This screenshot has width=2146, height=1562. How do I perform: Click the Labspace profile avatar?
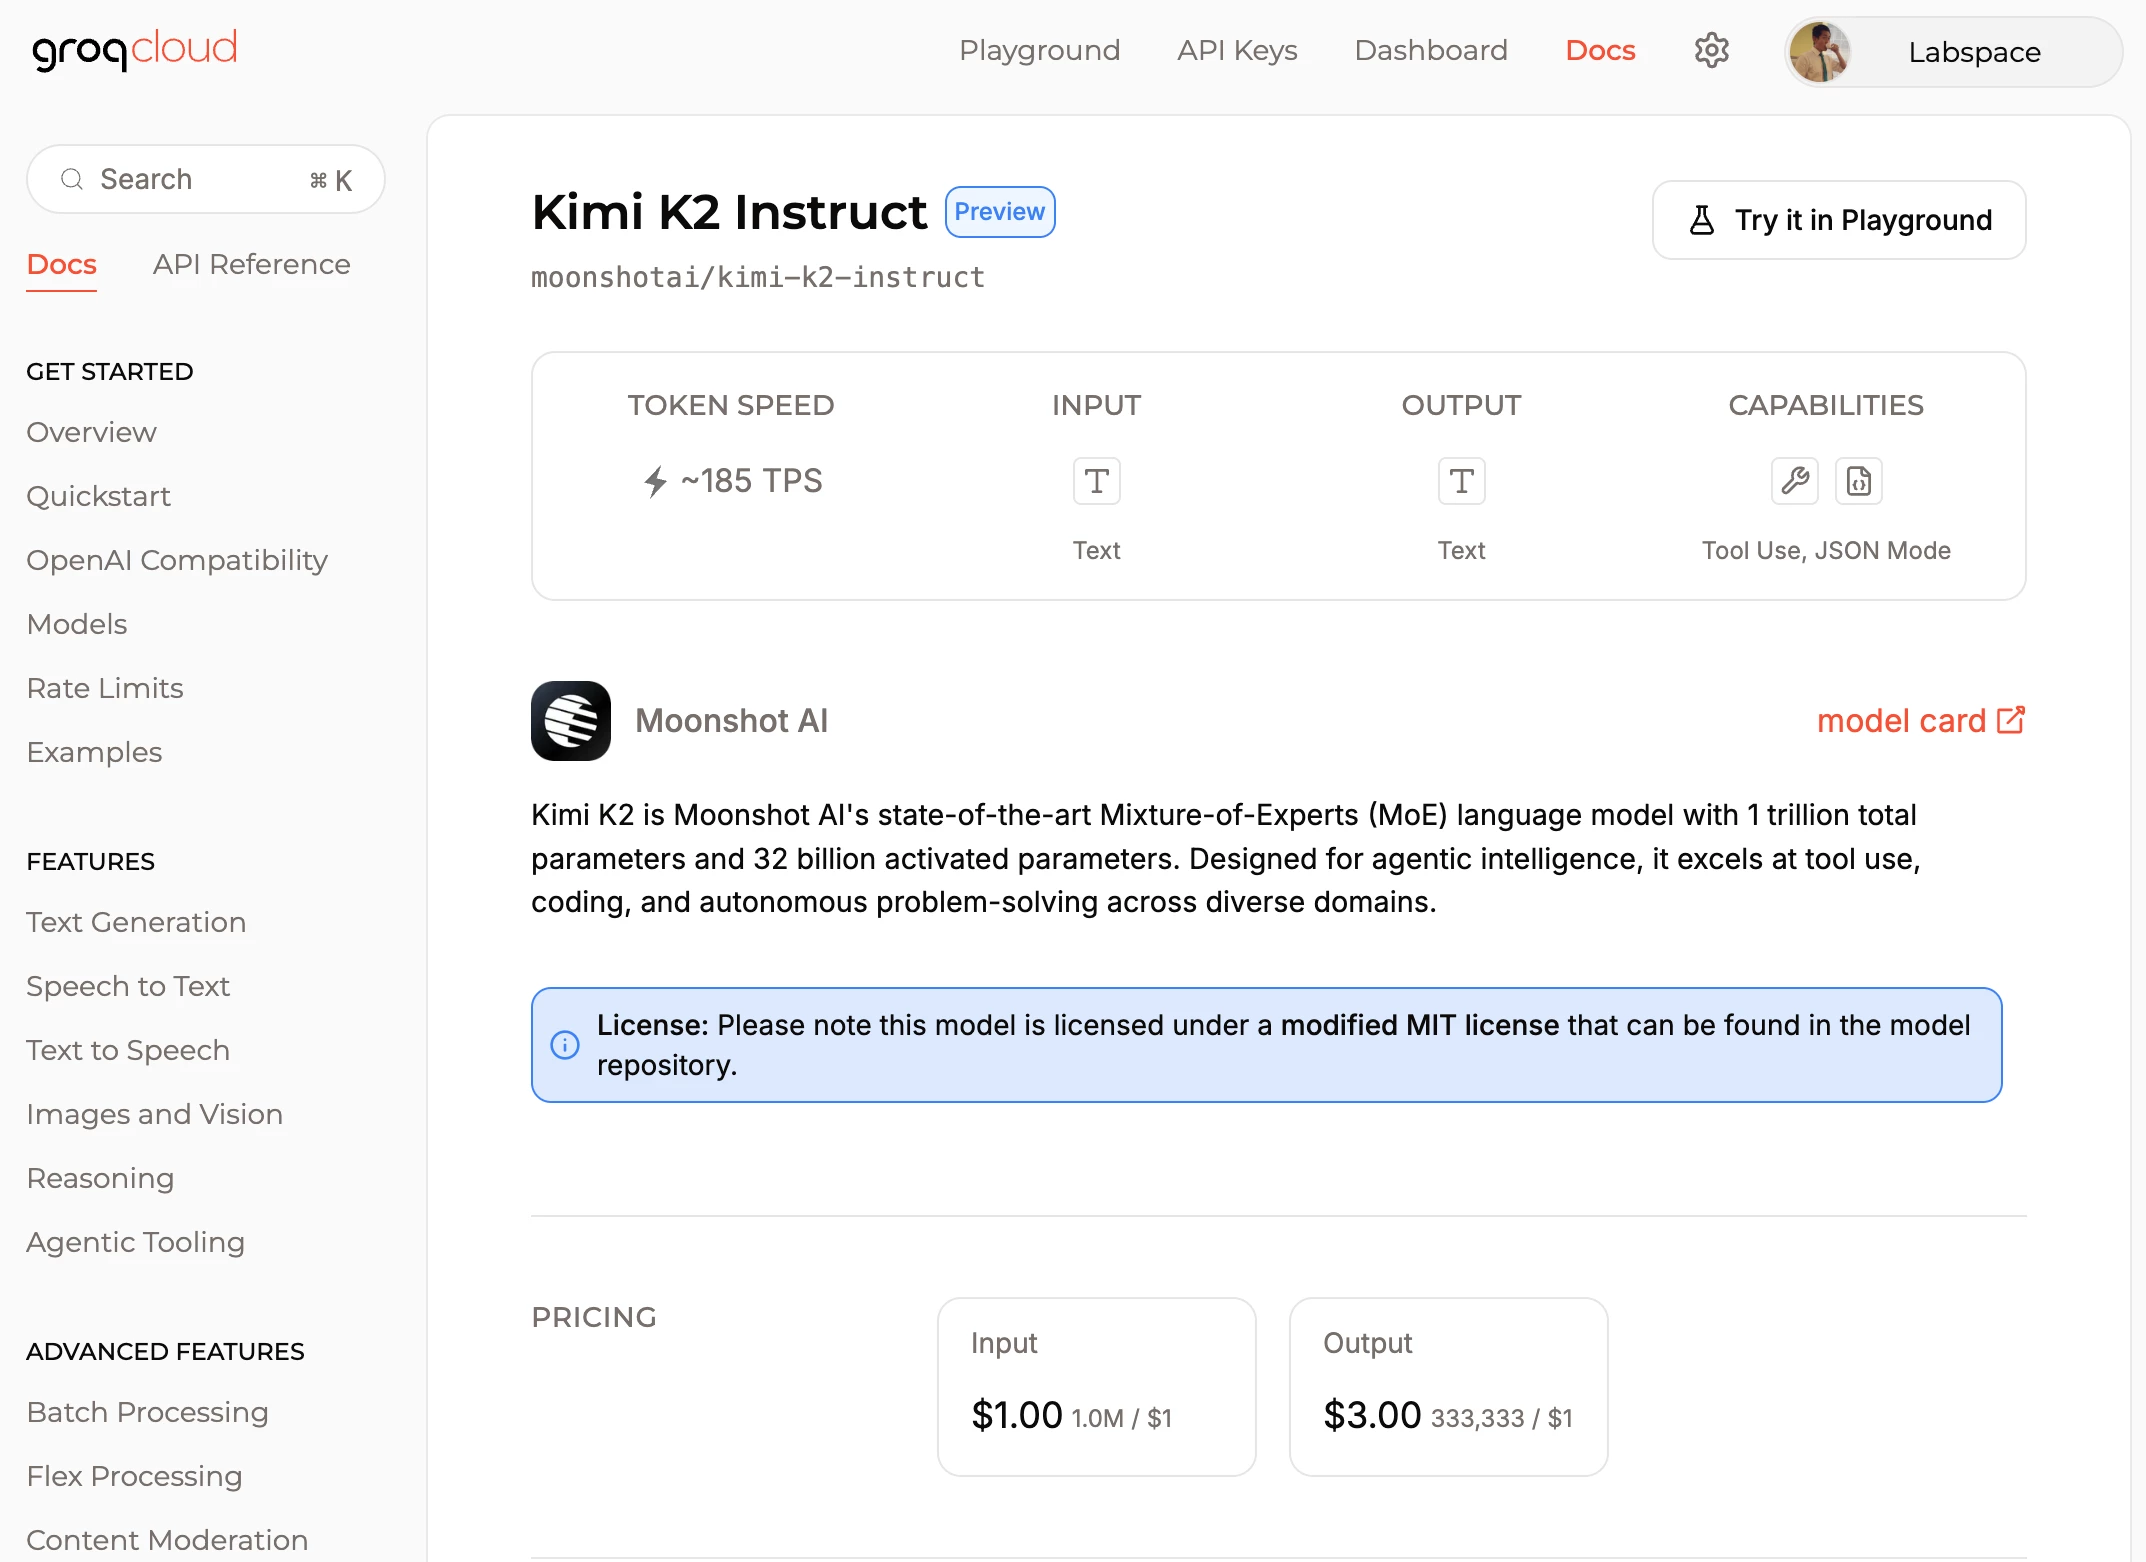tap(1819, 52)
